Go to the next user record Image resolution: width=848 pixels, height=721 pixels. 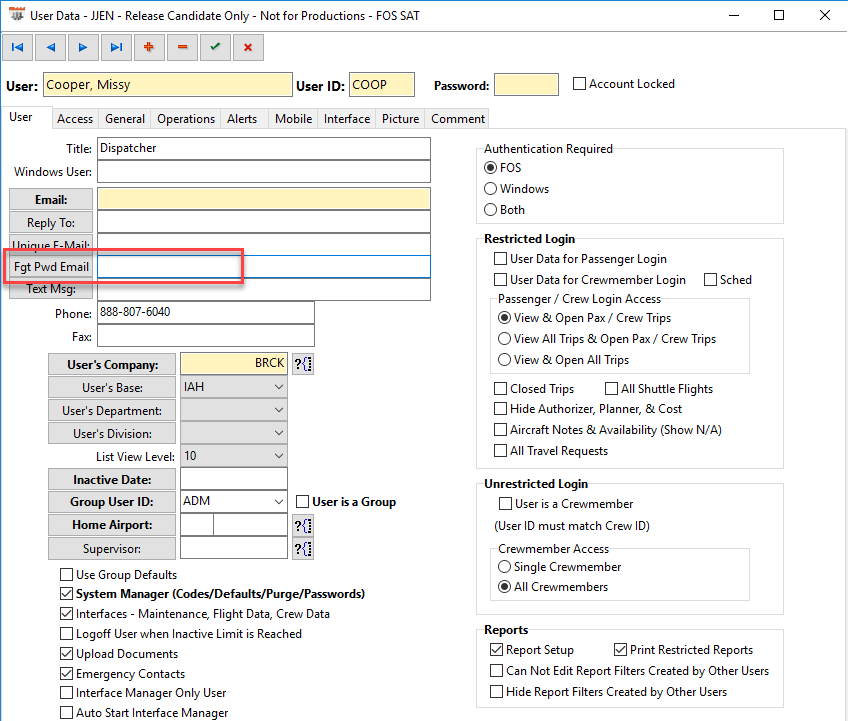[x=83, y=48]
